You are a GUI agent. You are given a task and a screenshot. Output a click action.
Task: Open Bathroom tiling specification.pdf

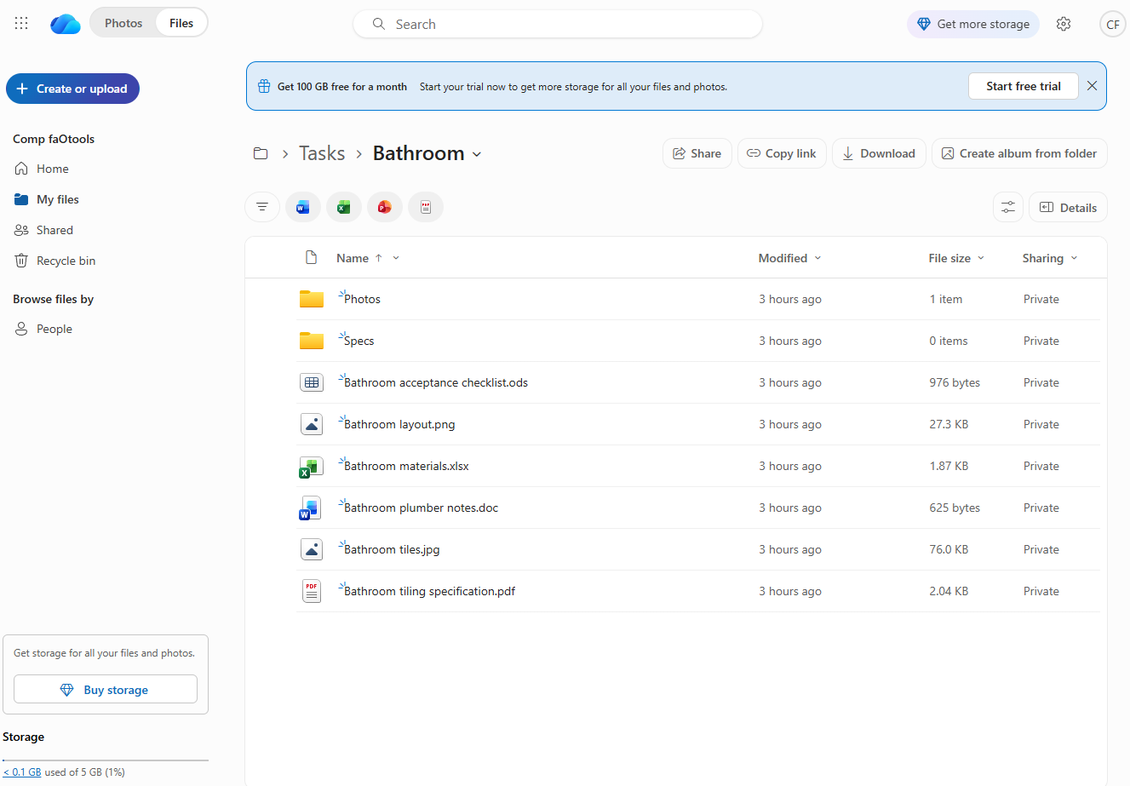point(430,591)
